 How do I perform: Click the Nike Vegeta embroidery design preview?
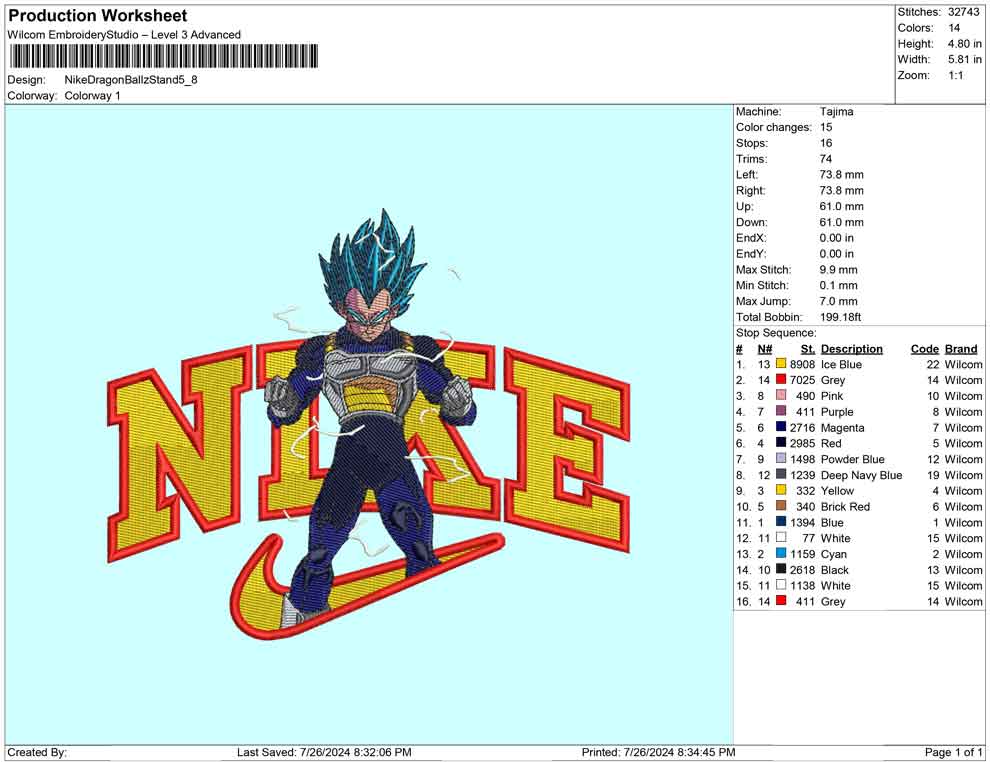pos(370,430)
